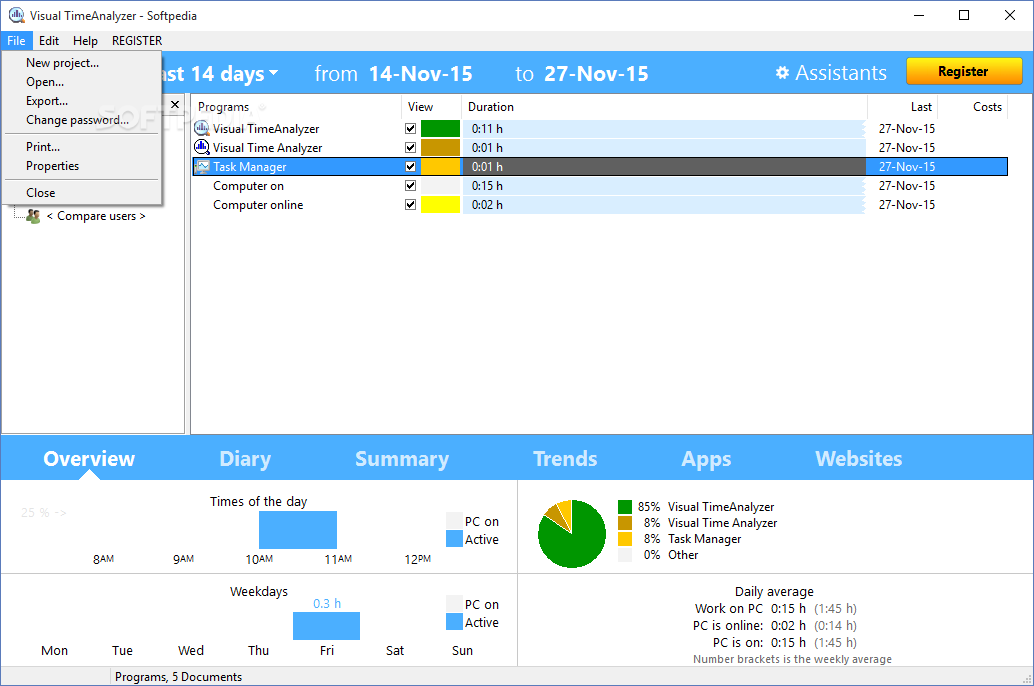Screen dimensions: 1034x686
Task: Click the 0:15 h duration bar of Computer on
Action: coord(664,186)
